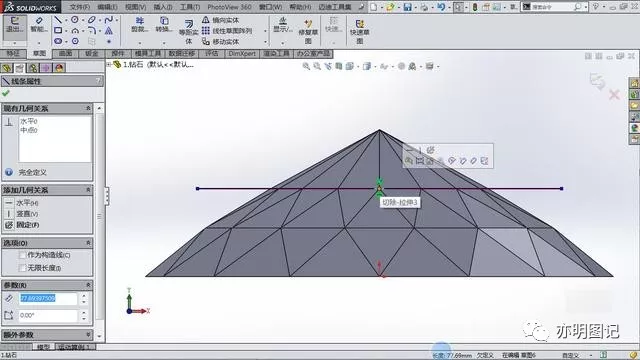This screenshot has width=640, height=360.
Task: Open dropdown next to Linear Sketch Pattern
Action: (265, 31)
